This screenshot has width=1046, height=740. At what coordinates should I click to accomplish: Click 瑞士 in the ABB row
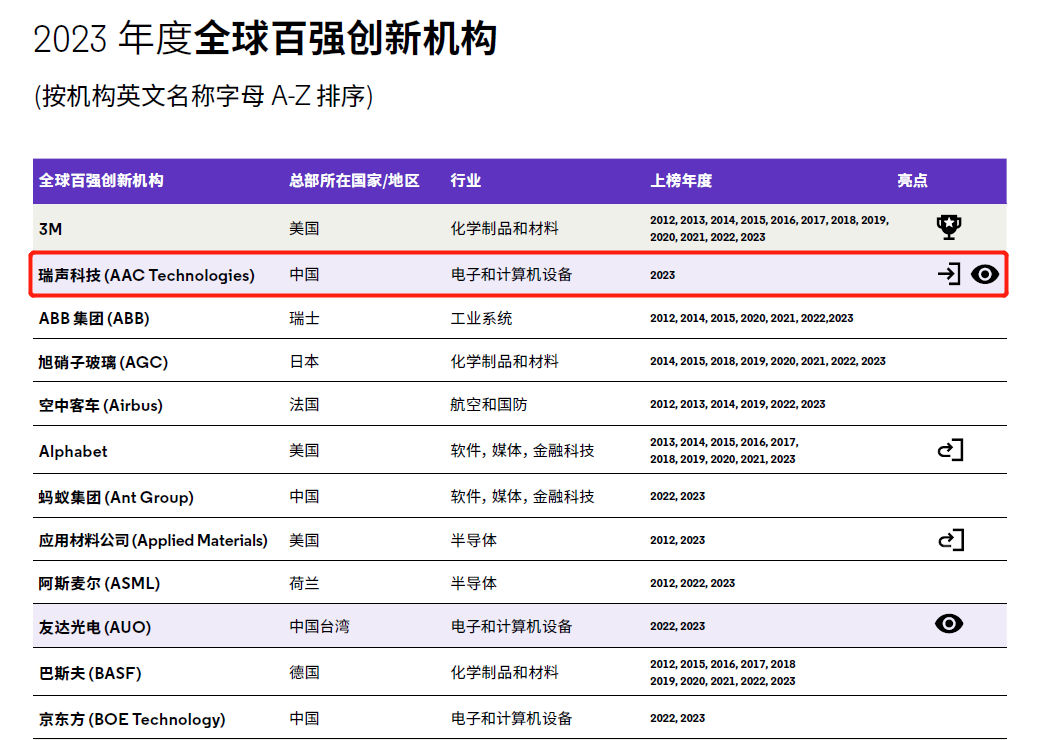point(304,318)
